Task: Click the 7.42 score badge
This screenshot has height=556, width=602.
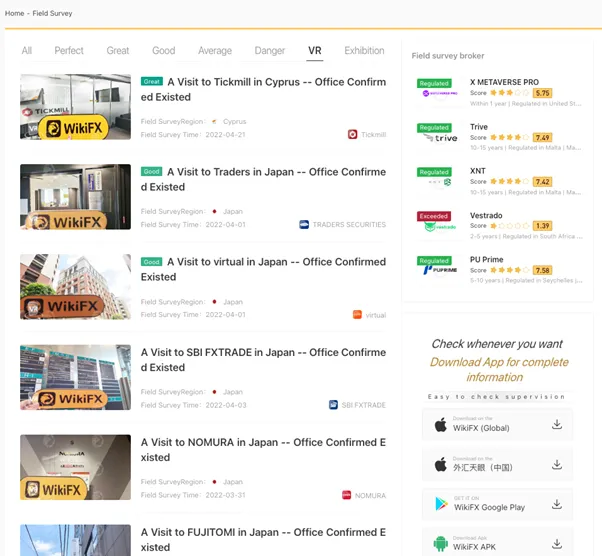Action: [x=542, y=182]
